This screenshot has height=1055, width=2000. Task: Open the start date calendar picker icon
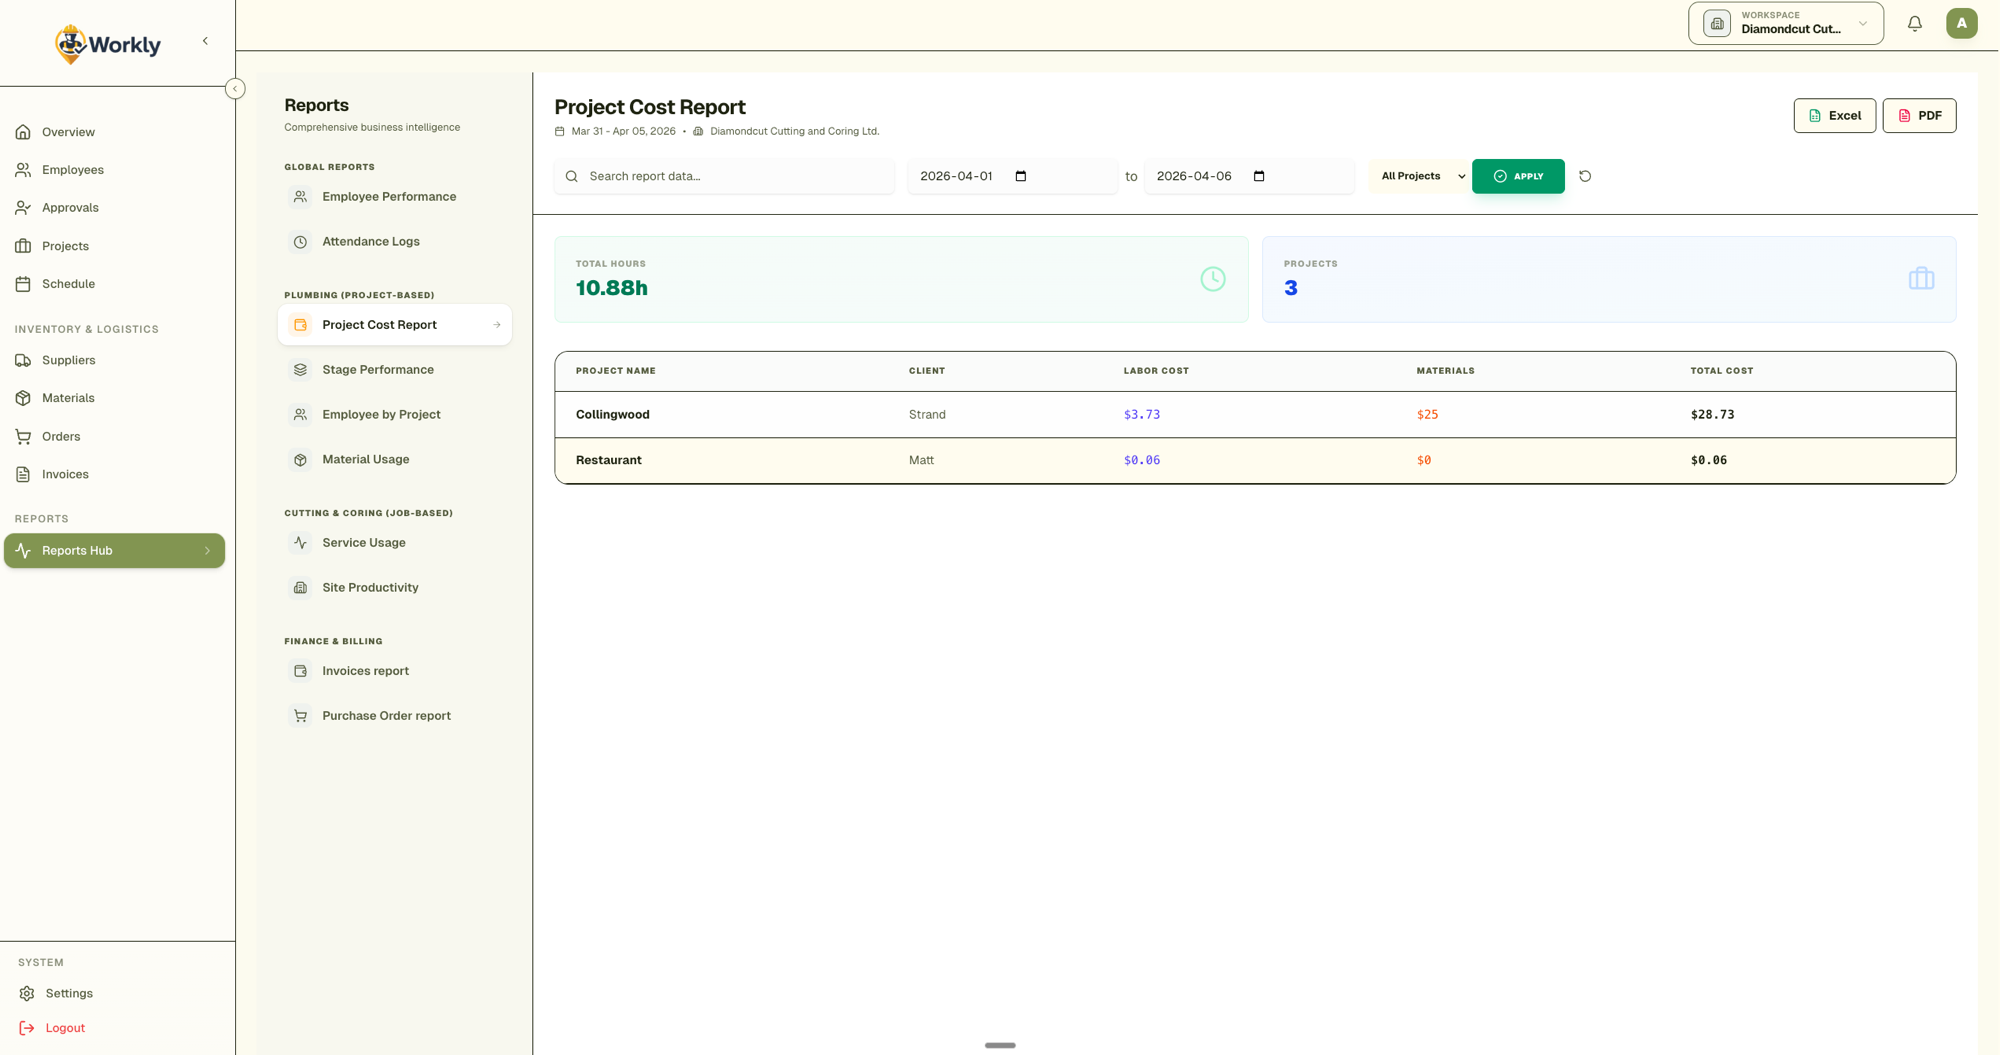[1021, 176]
